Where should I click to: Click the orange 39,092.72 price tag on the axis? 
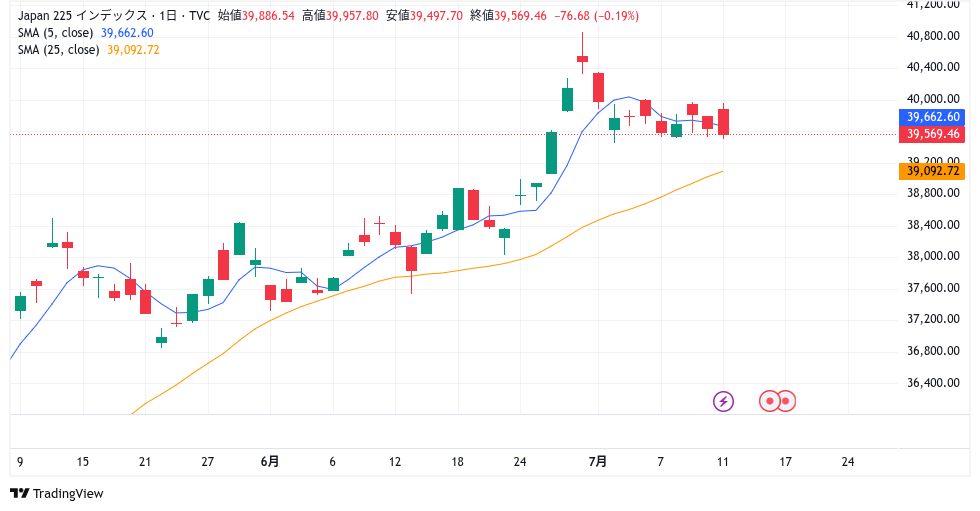coord(932,171)
